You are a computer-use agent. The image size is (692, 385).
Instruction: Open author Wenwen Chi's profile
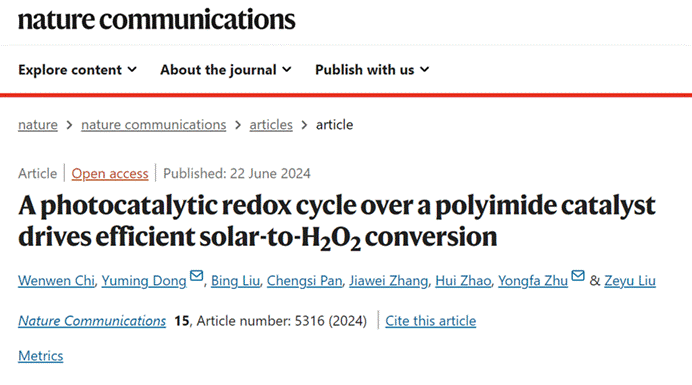pyautogui.click(x=56, y=281)
